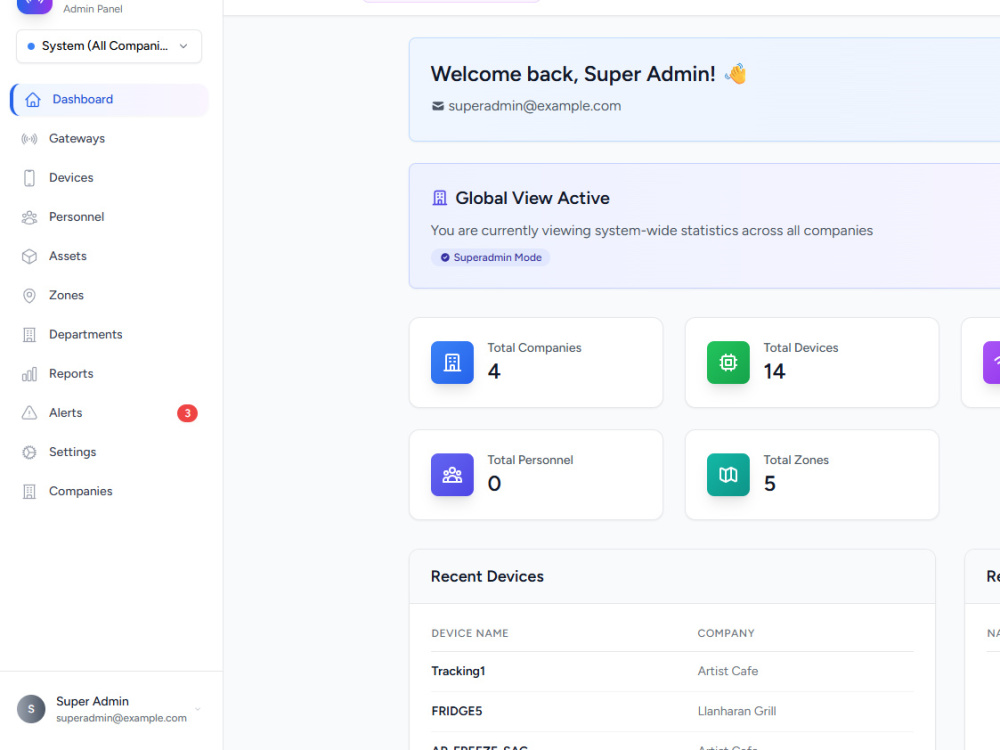The image size is (1000, 750).
Task: Open the Zones page
Action: pos(110,295)
